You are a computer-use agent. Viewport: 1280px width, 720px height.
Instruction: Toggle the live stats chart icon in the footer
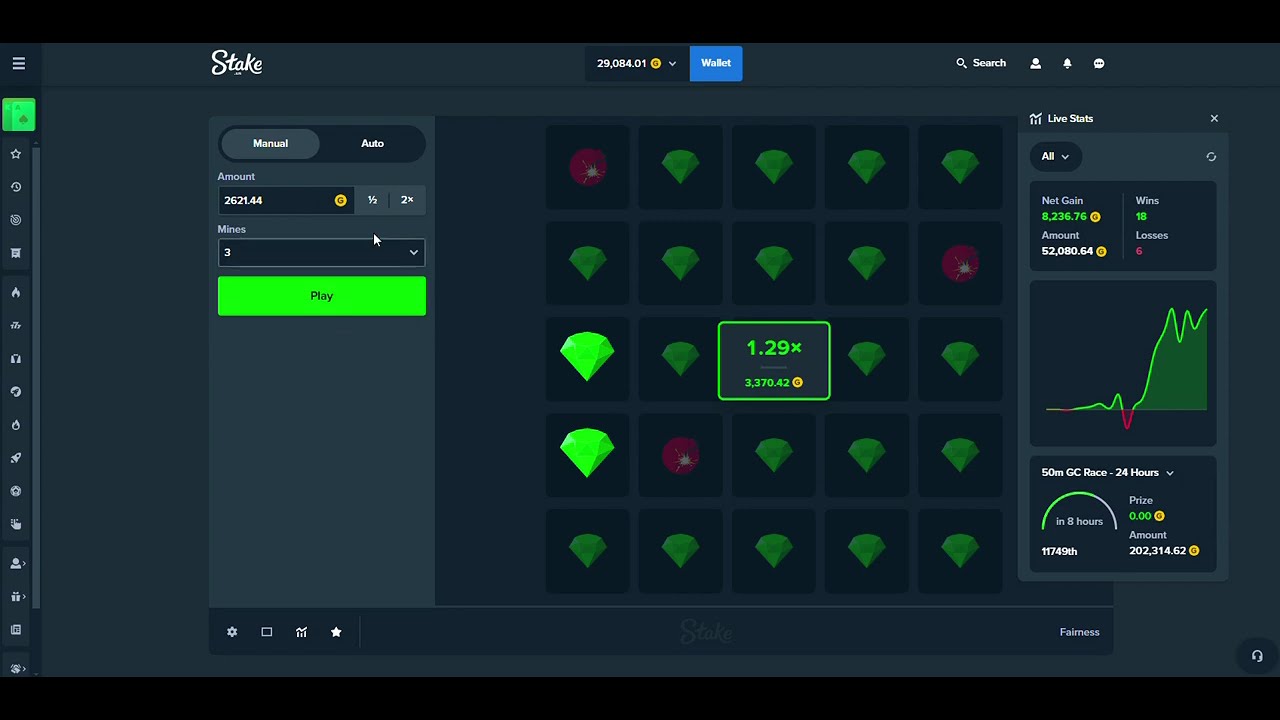click(301, 632)
